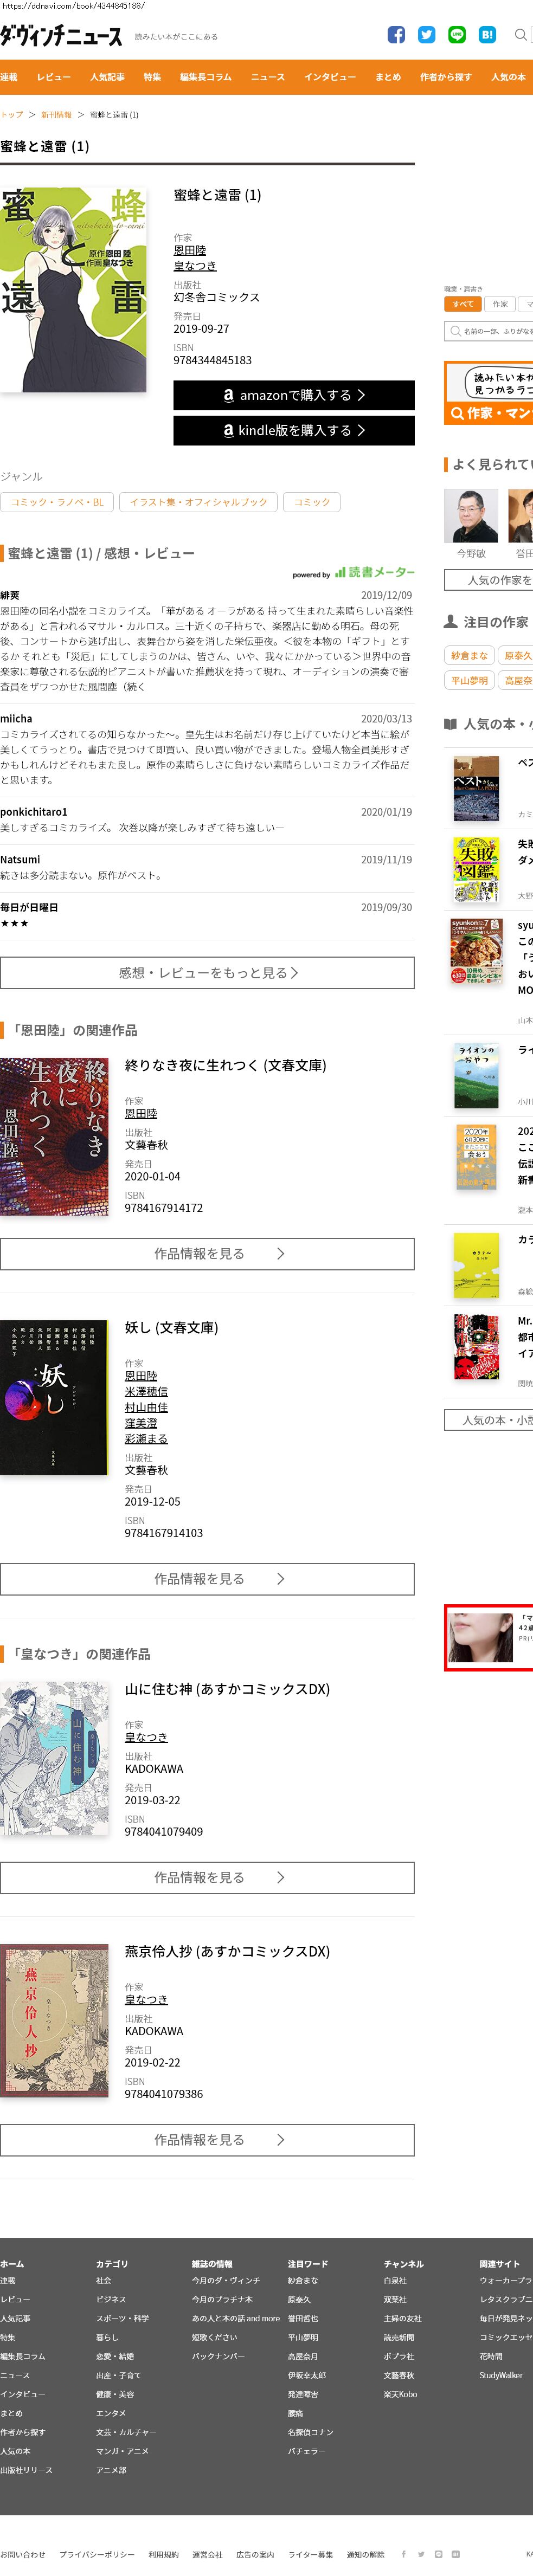Click the ダ・ヴィンチニュース site logo
Image resolution: width=533 pixels, height=2576 pixels.
coord(61,36)
